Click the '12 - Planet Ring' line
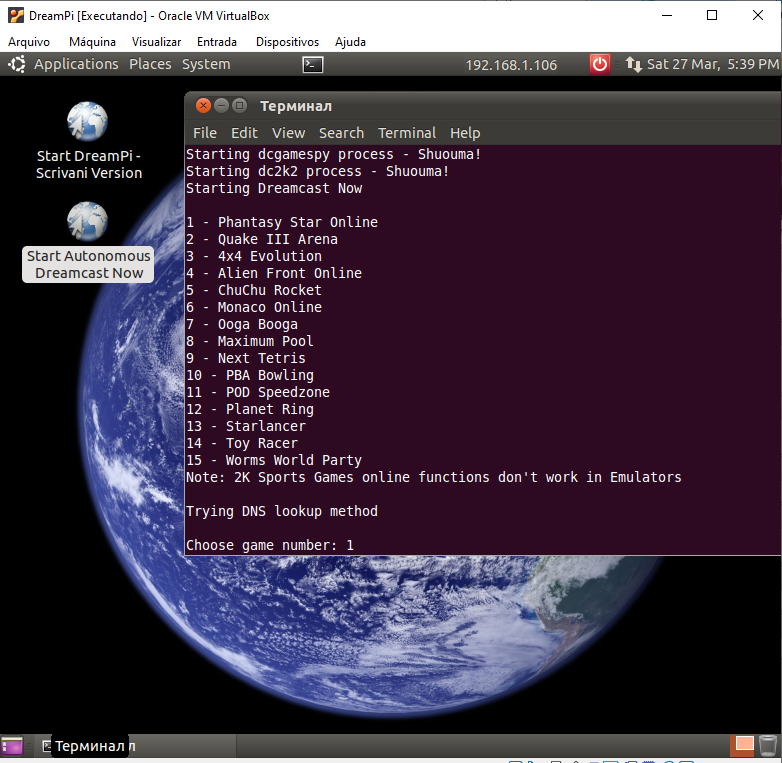 tap(250, 409)
